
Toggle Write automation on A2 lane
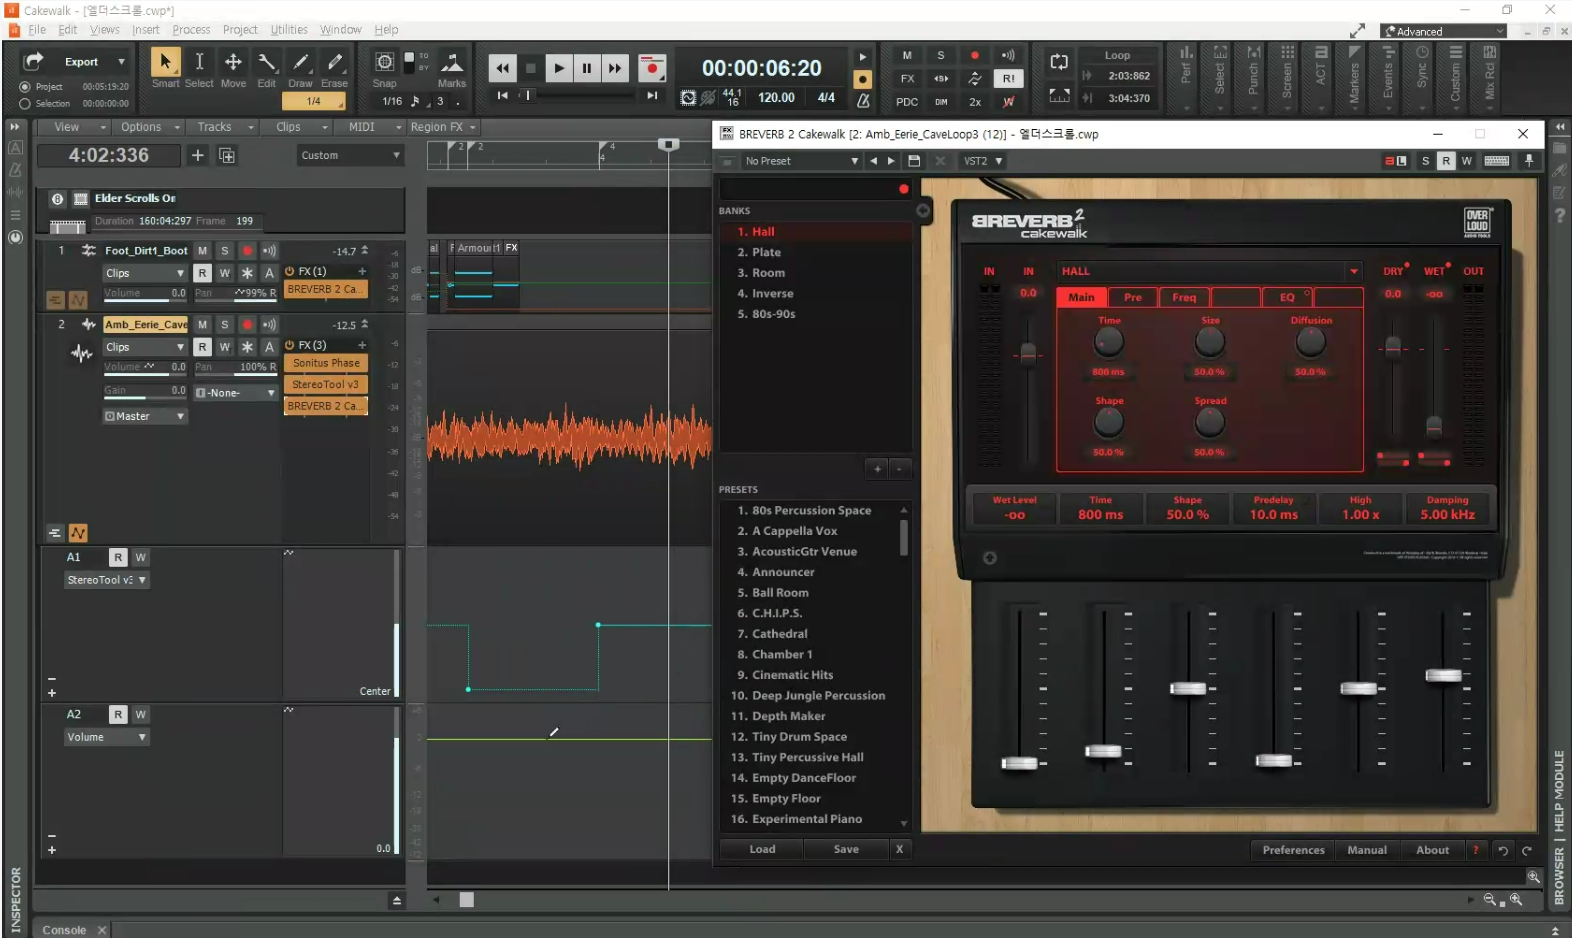click(x=141, y=714)
